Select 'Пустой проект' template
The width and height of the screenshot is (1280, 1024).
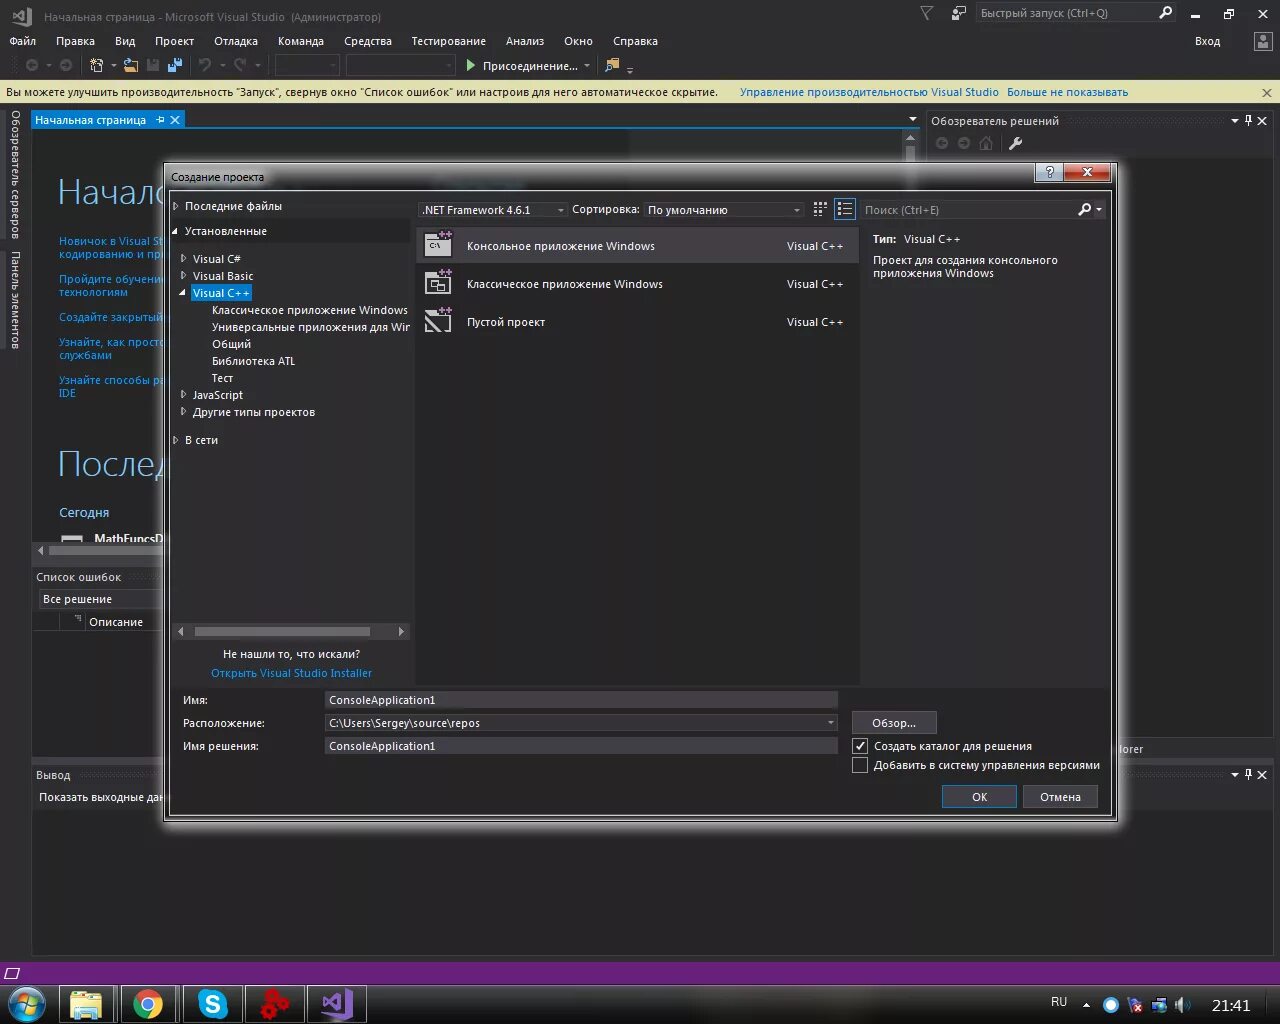click(x=637, y=322)
